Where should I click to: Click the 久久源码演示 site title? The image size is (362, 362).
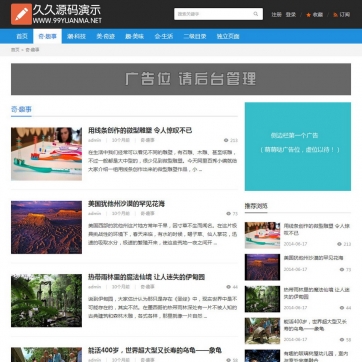67,10
